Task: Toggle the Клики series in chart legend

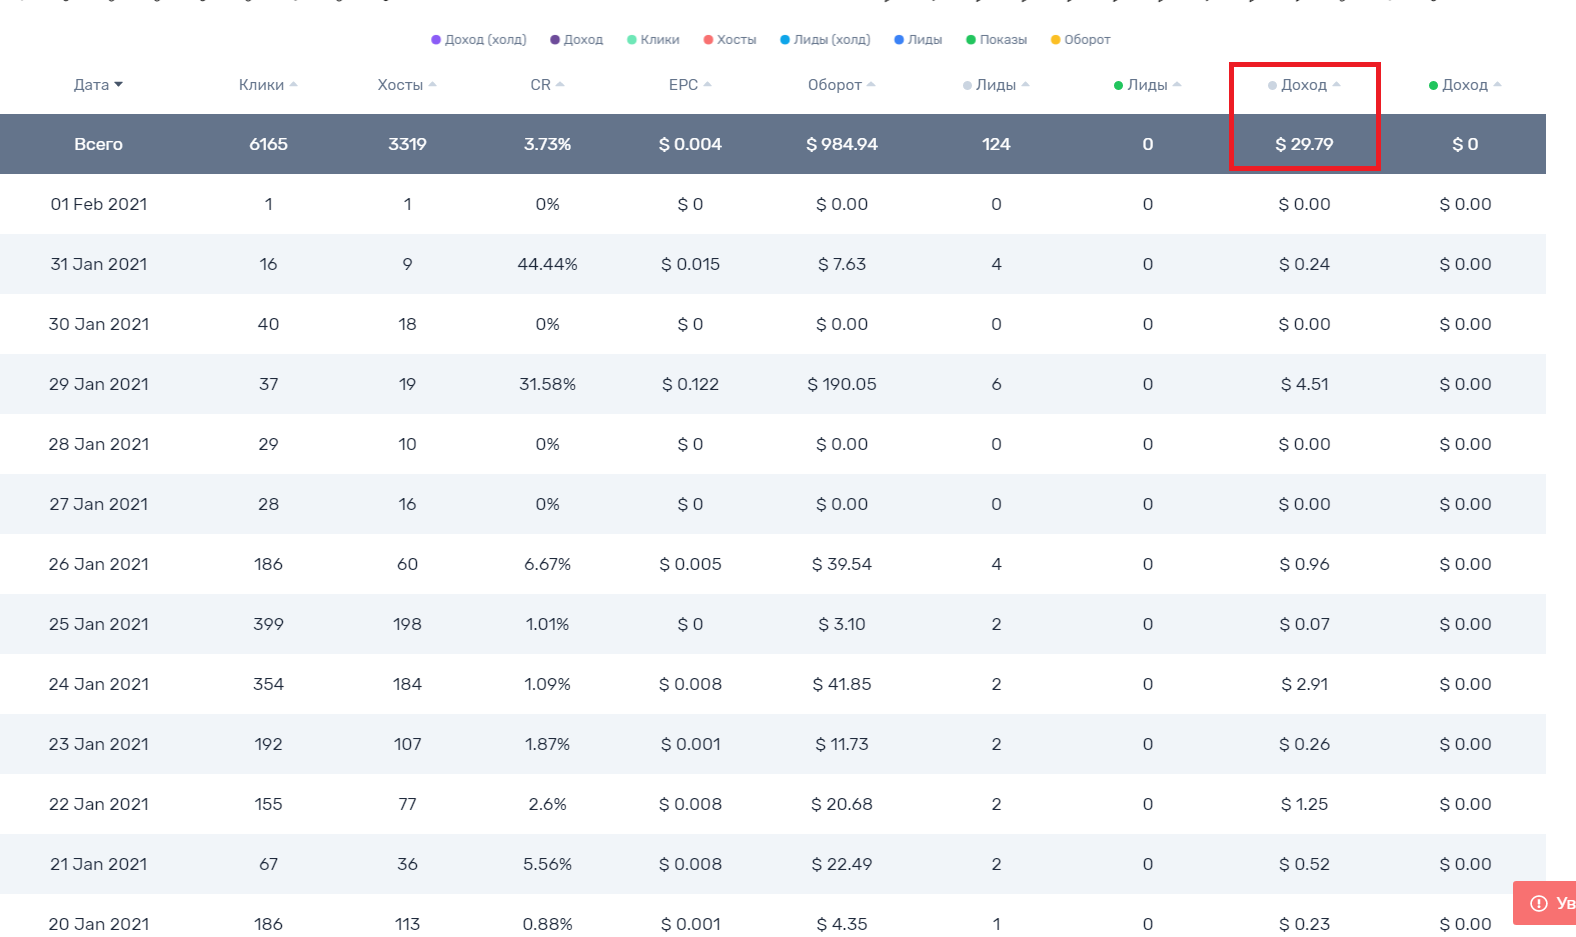Action: tap(653, 40)
